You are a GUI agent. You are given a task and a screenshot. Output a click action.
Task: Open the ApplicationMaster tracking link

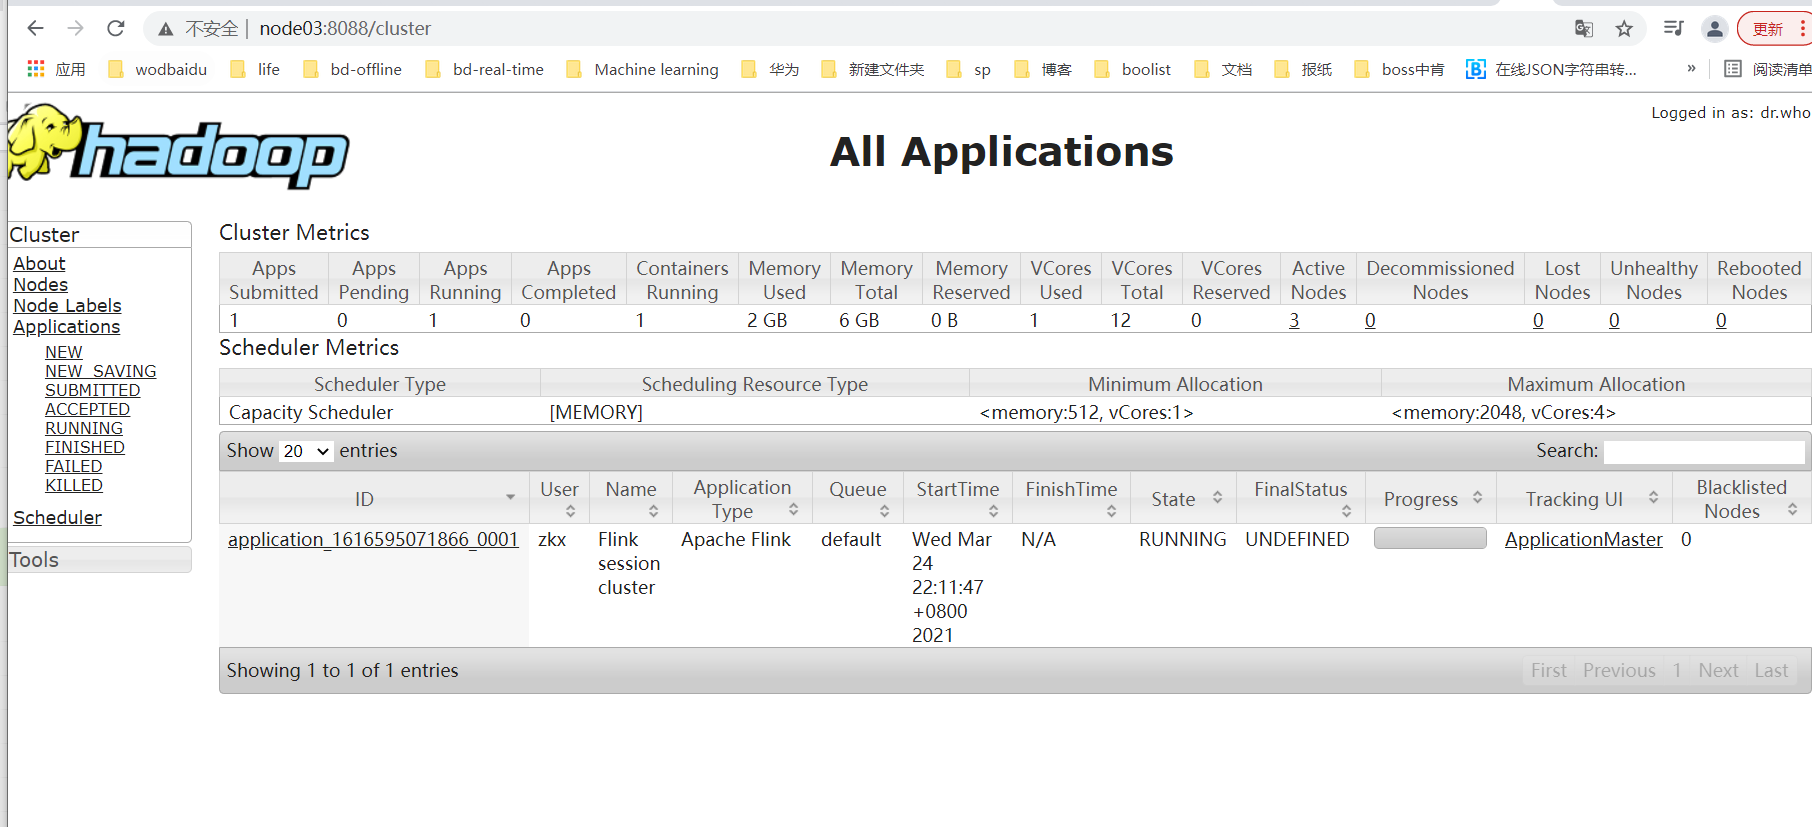click(1583, 539)
